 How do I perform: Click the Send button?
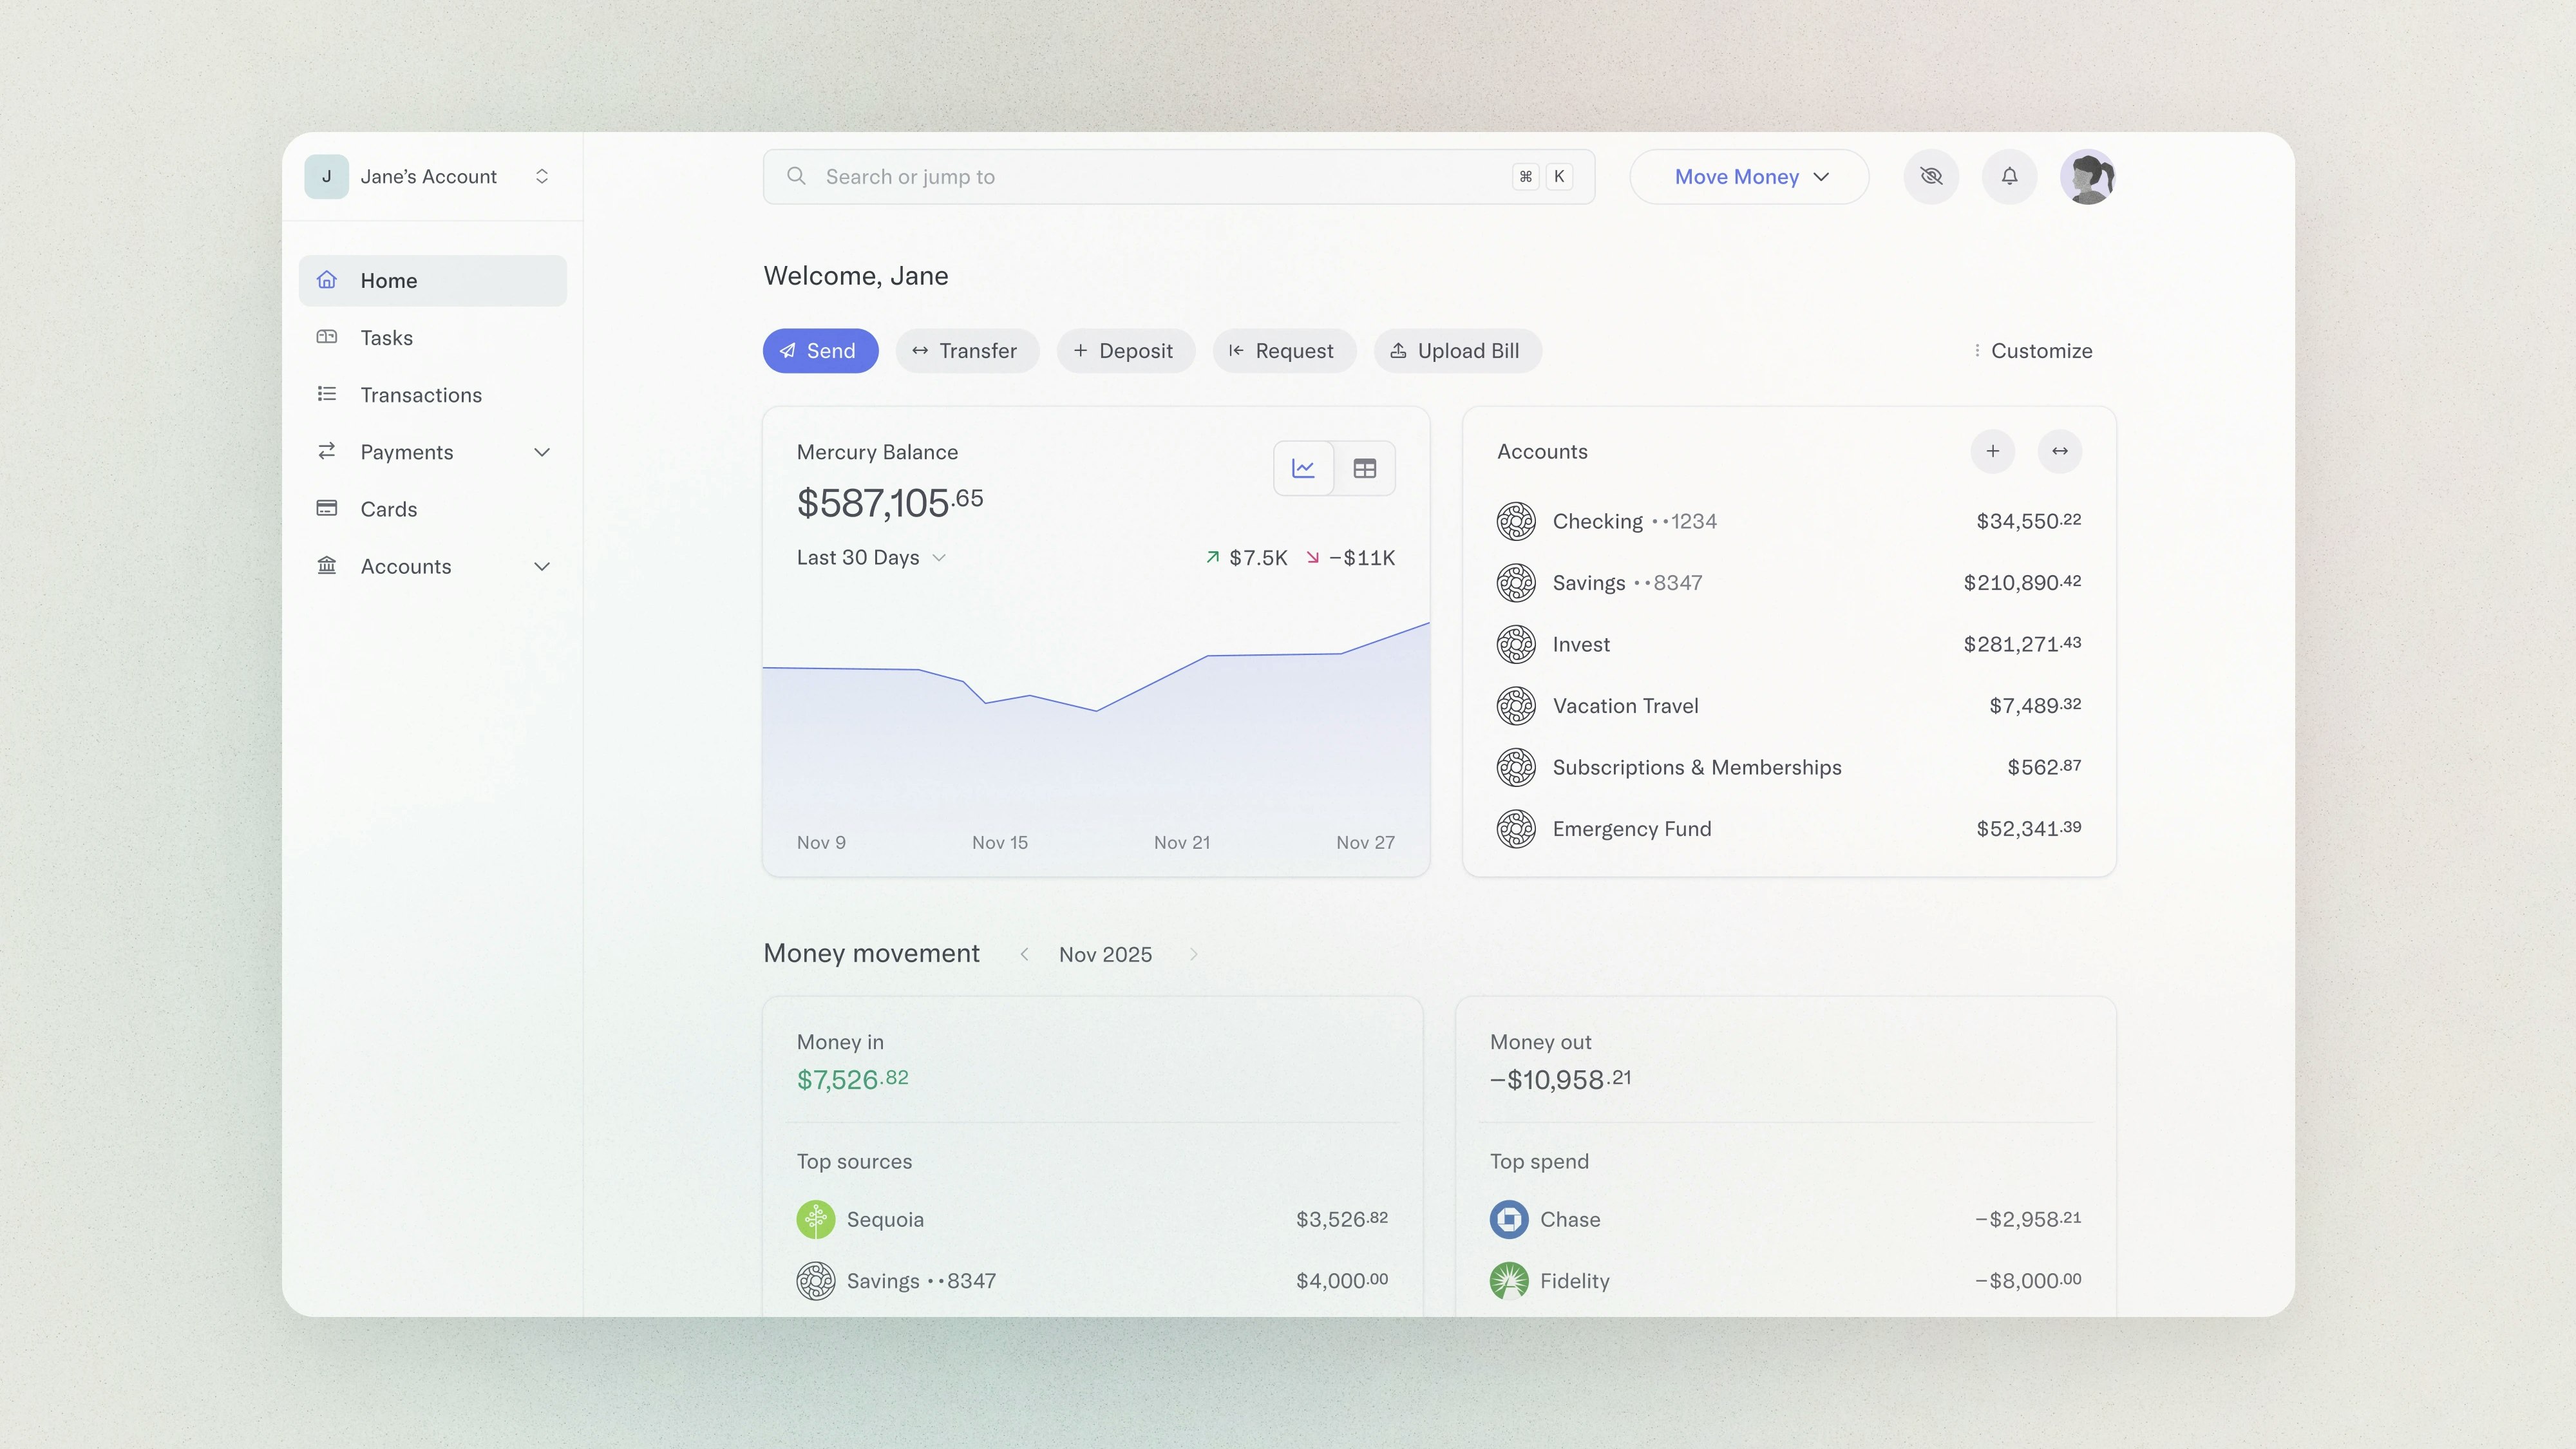pyautogui.click(x=820, y=350)
